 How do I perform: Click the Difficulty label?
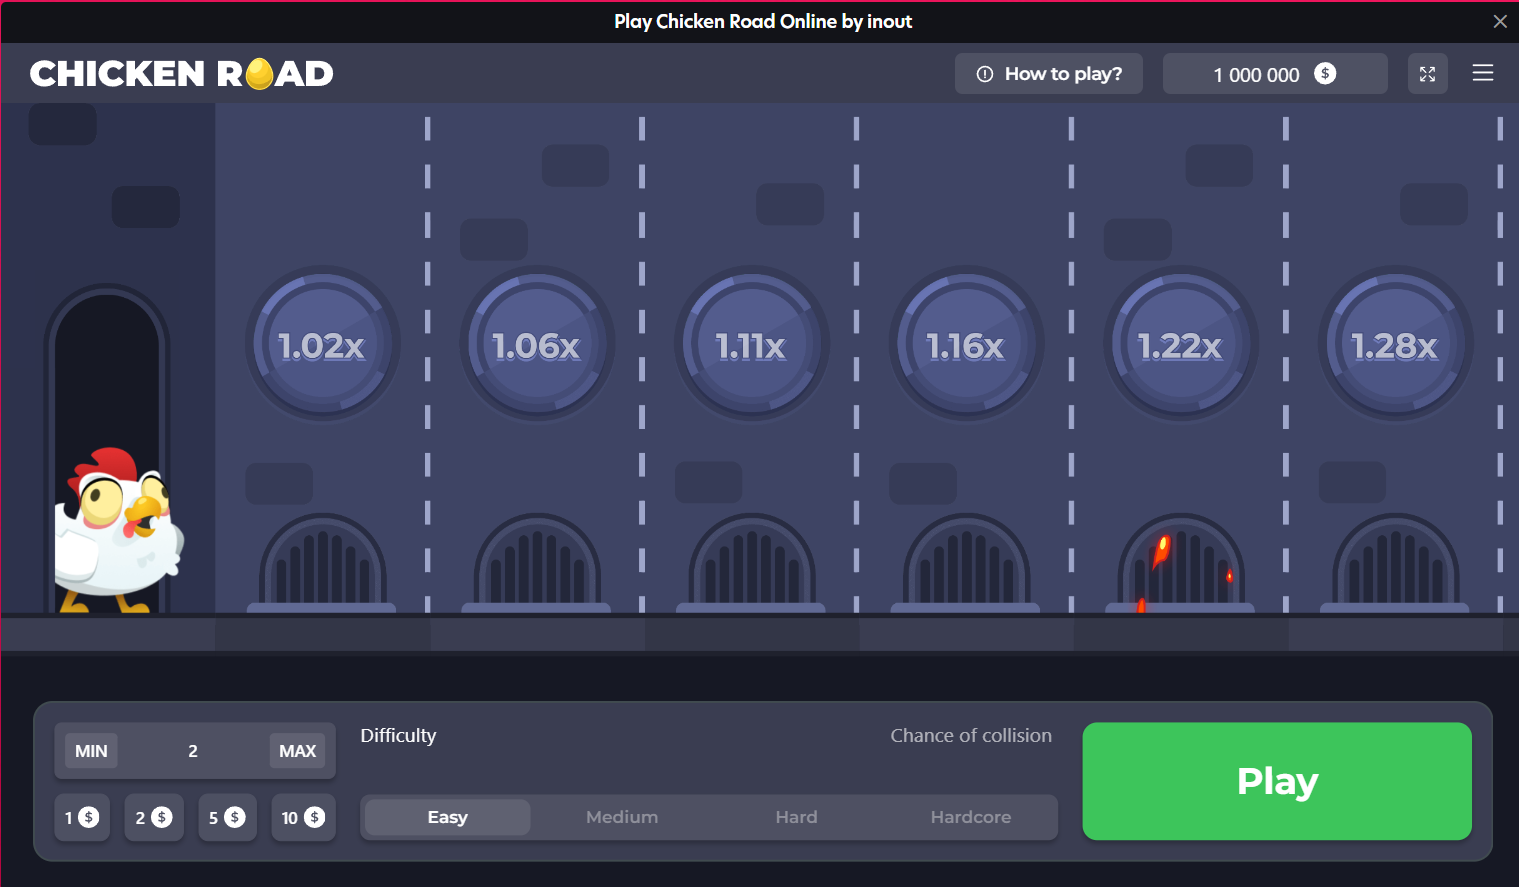click(x=398, y=735)
